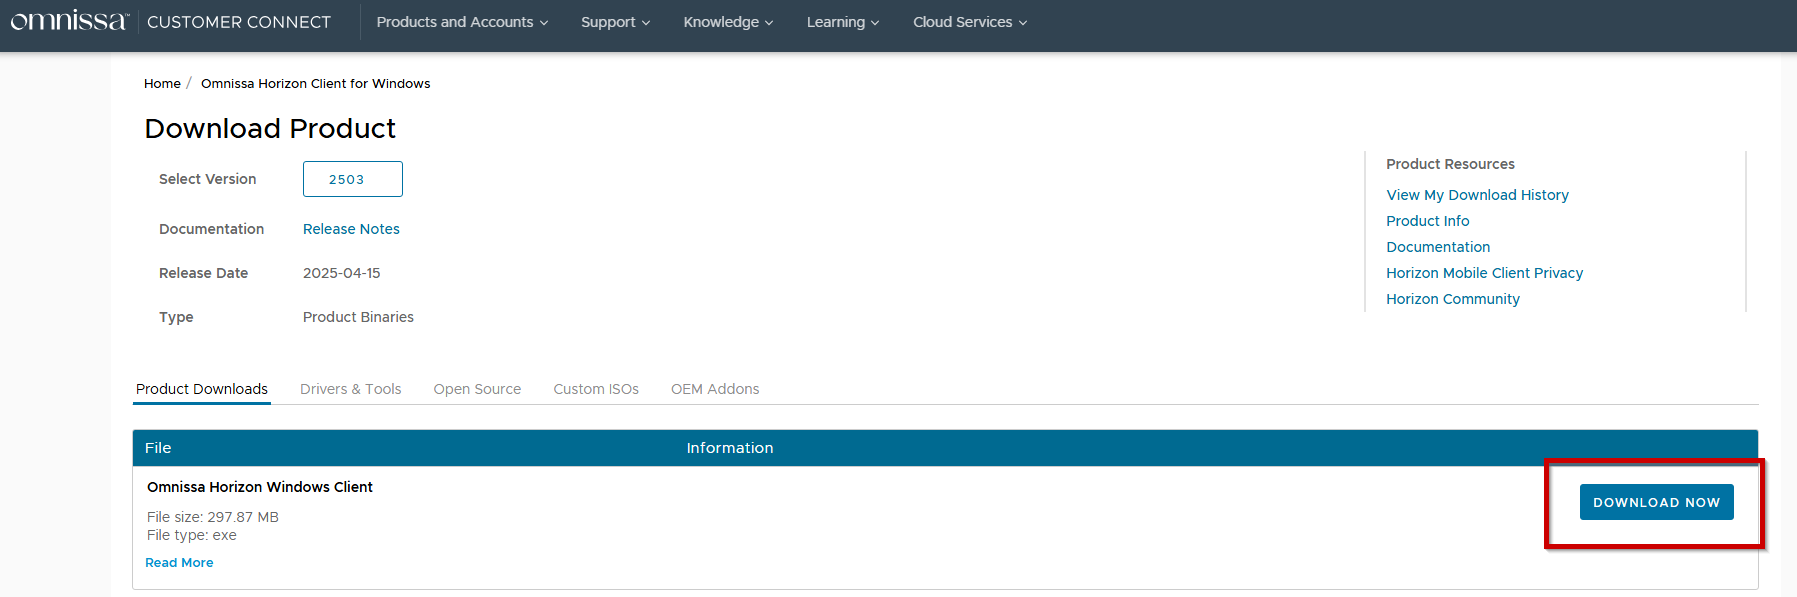Expand the Learning menu
This screenshot has height=597, width=1797.
pyautogui.click(x=843, y=22)
